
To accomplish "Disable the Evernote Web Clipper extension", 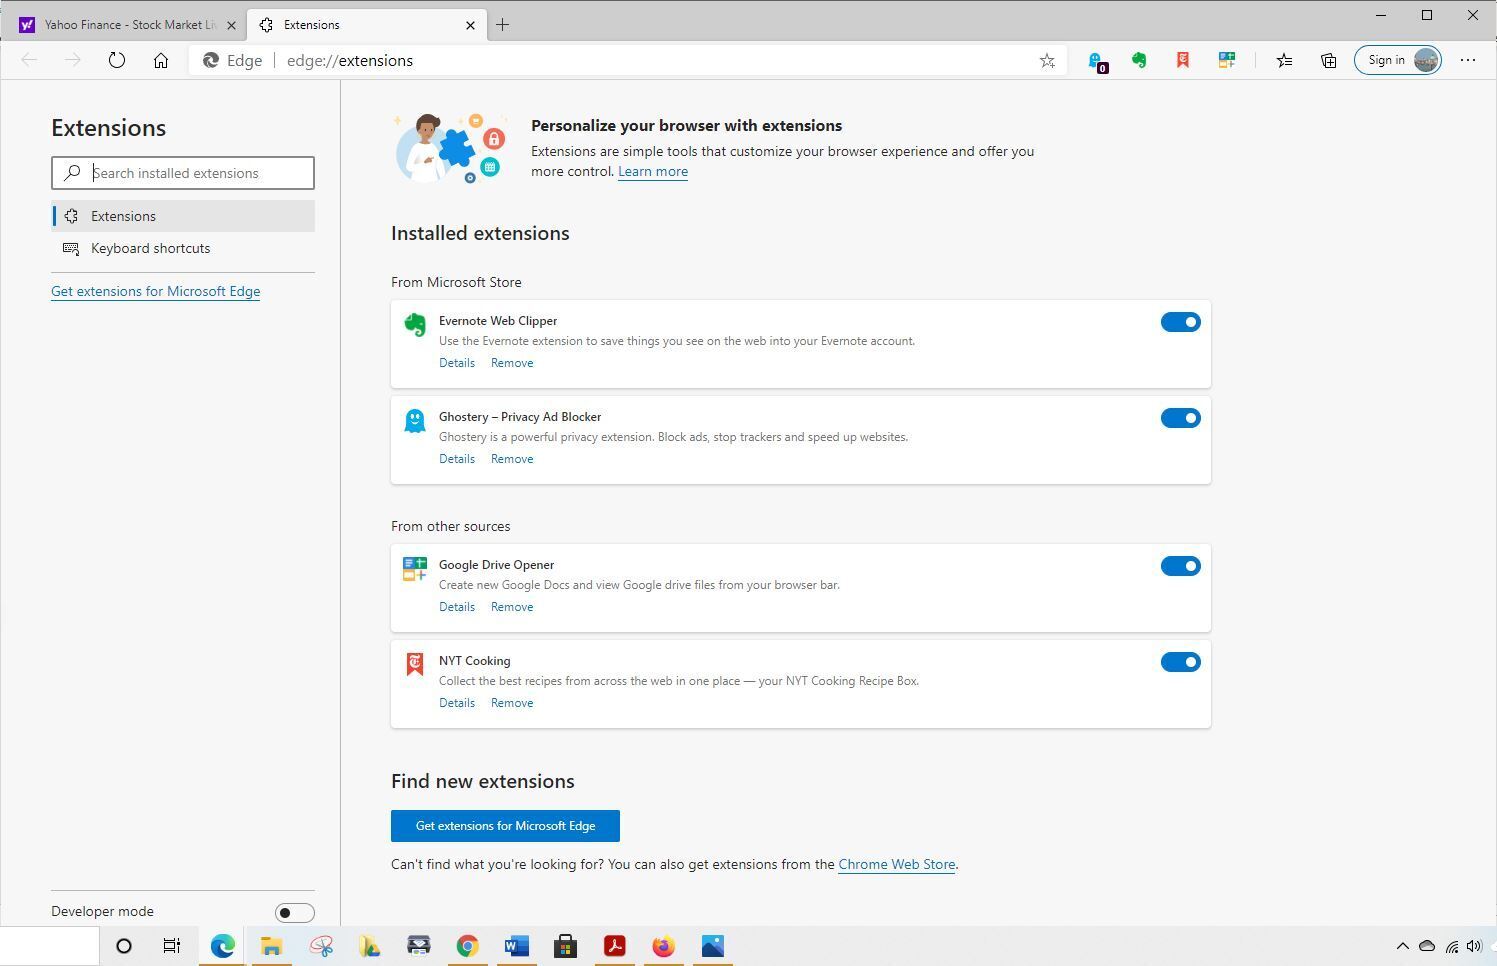I will 1180,322.
